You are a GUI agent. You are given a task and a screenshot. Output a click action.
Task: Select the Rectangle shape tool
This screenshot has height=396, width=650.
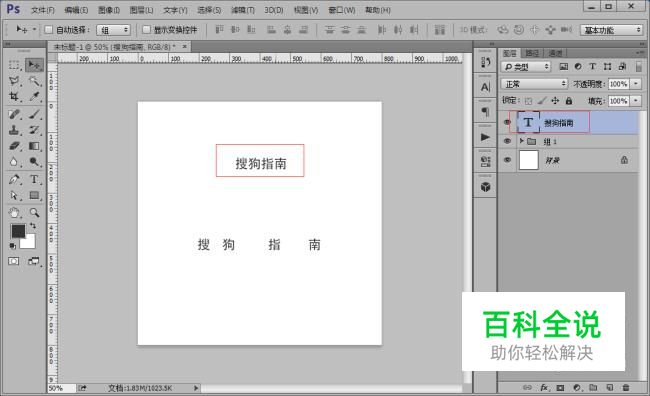pos(34,195)
